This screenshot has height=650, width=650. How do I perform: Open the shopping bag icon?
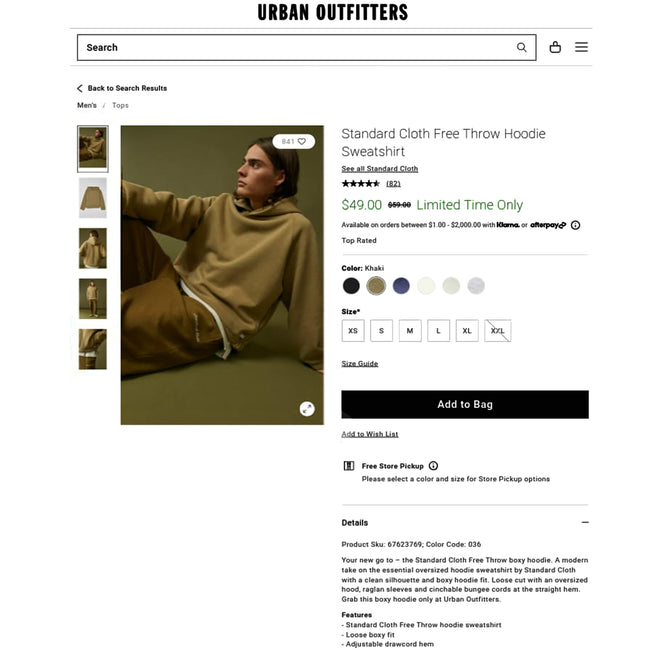point(555,47)
